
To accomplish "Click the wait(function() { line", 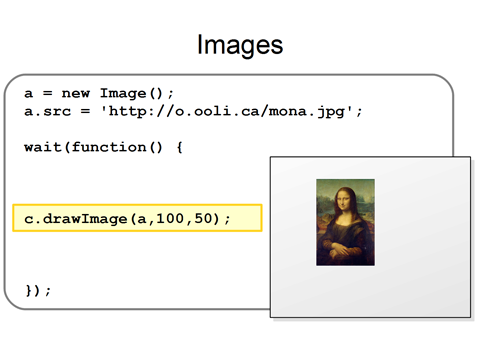I will tap(103, 147).
